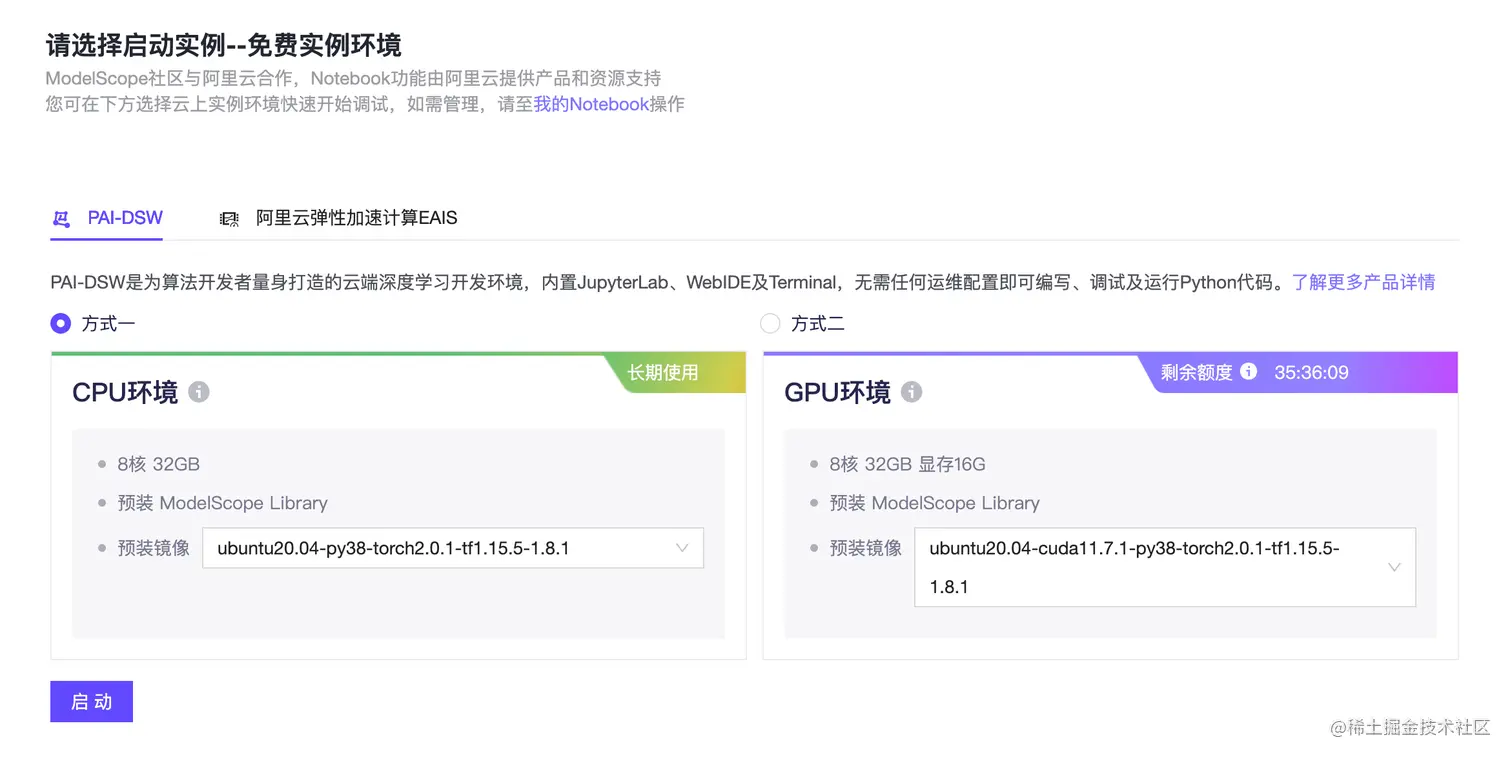The image size is (1512, 759).
Task: Open the 了解更多产品详情 link
Action: 1363,282
